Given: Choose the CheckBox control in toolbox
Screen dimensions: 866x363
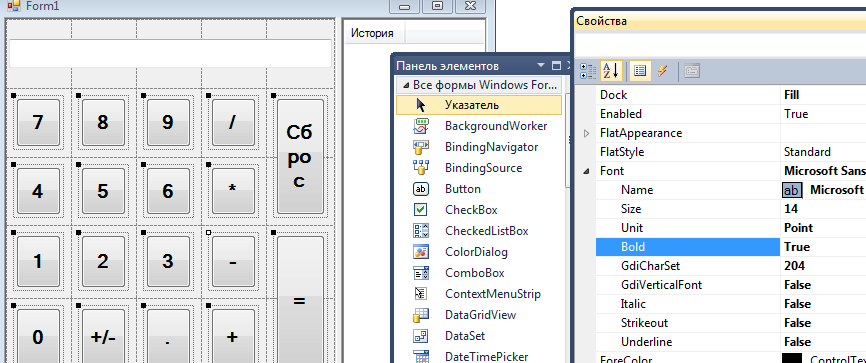Looking at the screenshot, I should tap(479, 210).
